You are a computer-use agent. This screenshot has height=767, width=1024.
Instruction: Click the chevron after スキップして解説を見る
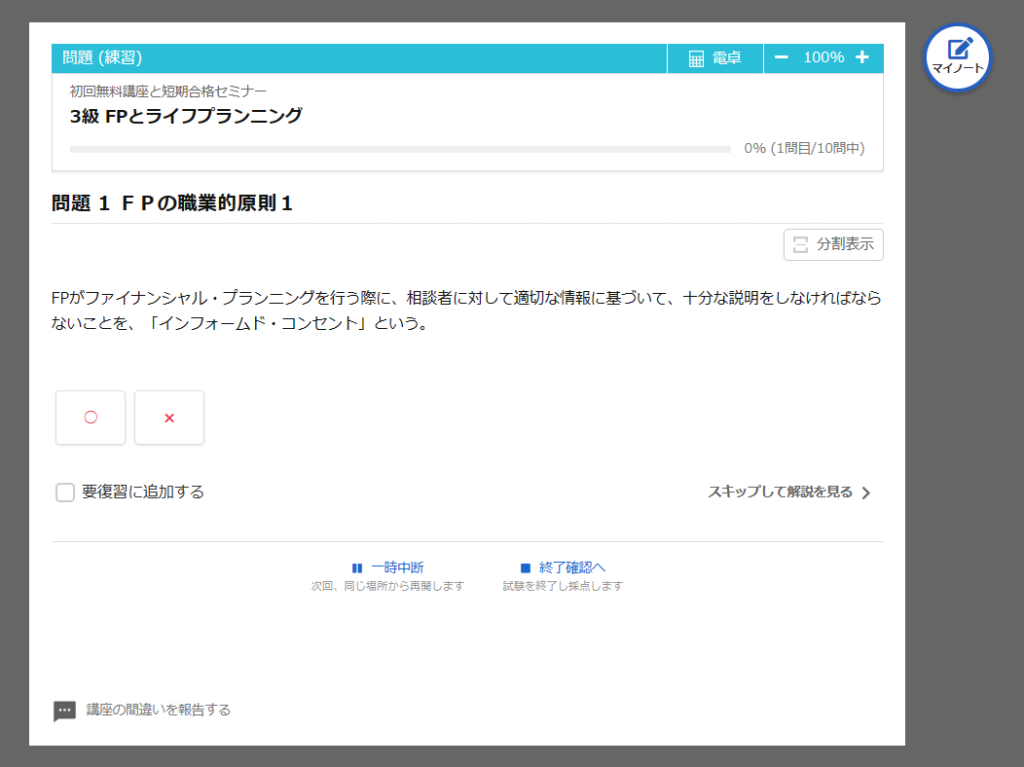866,493
